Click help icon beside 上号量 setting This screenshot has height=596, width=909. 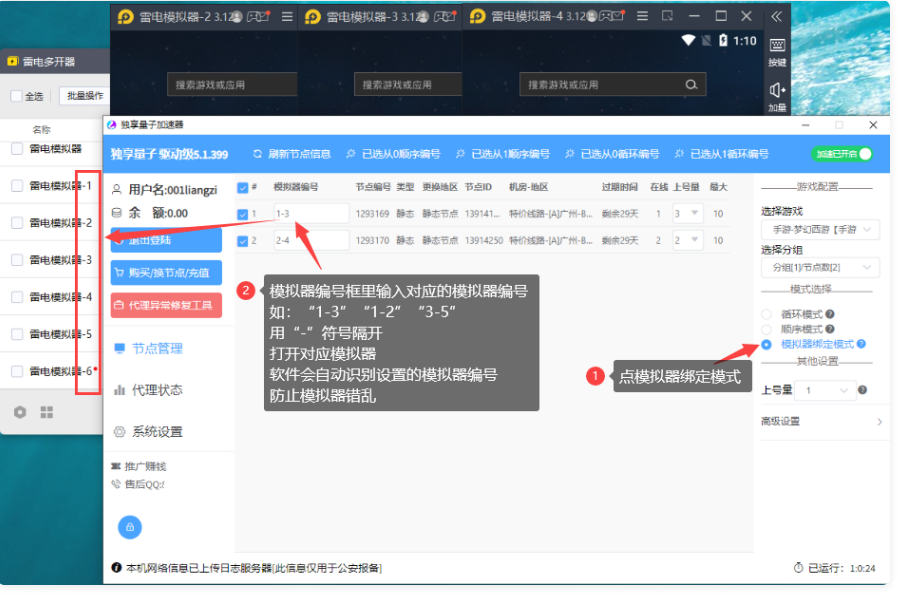pos(863,390)
